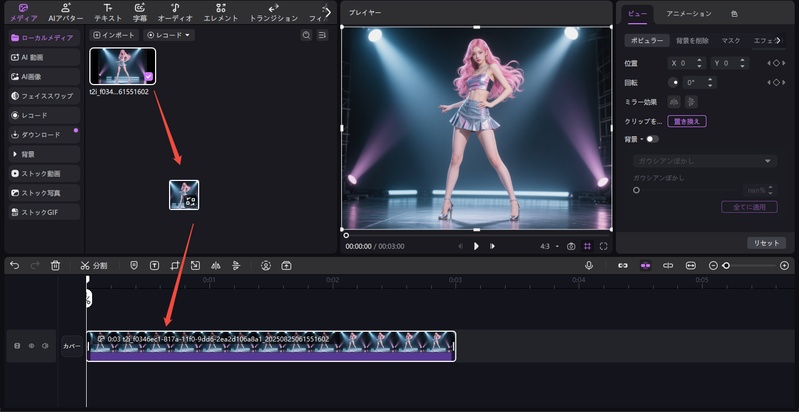The width and height of the screenshot is (799, 412).
Task: Open the レコード dropdown above media
Action: 169,35
